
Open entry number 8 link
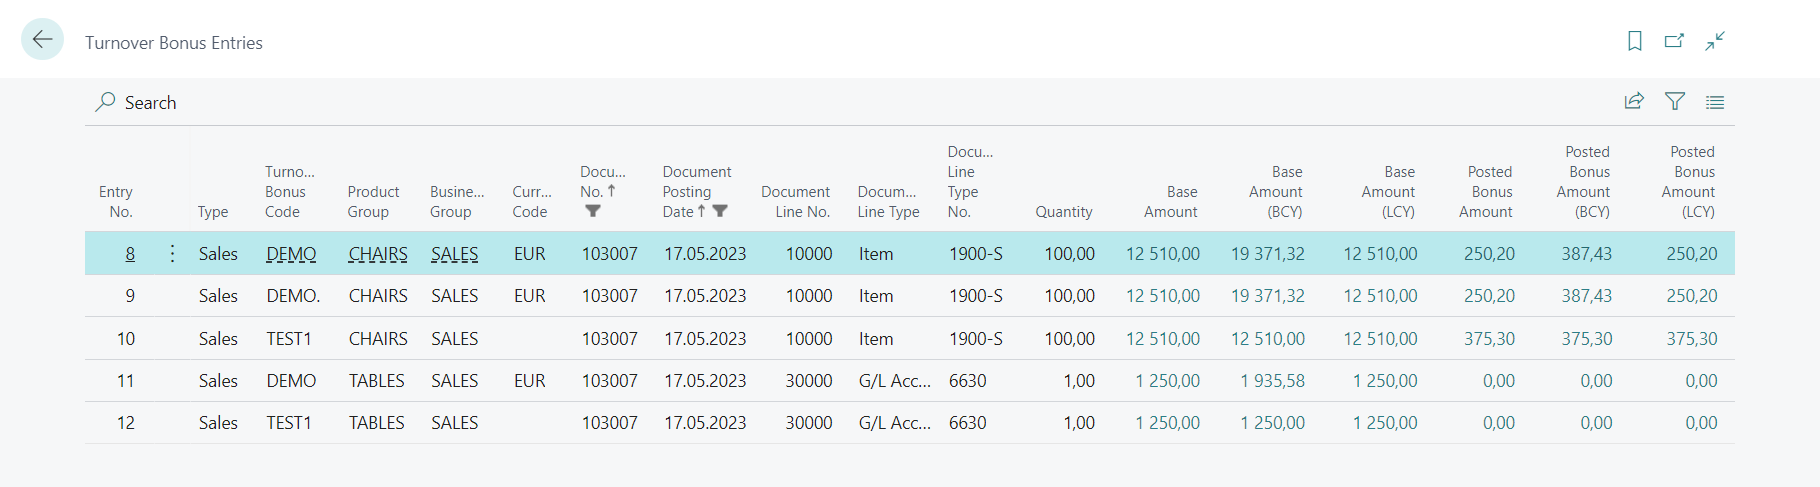click(x=130, y=254)
